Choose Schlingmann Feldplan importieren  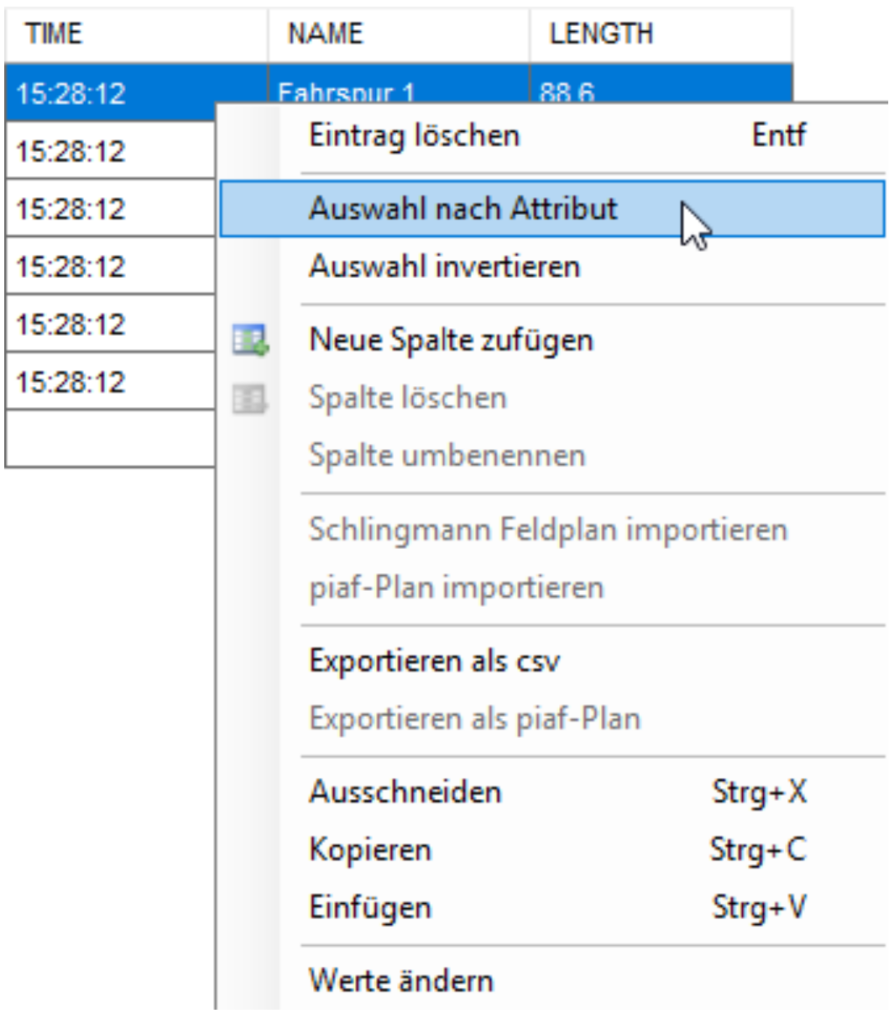548,529
